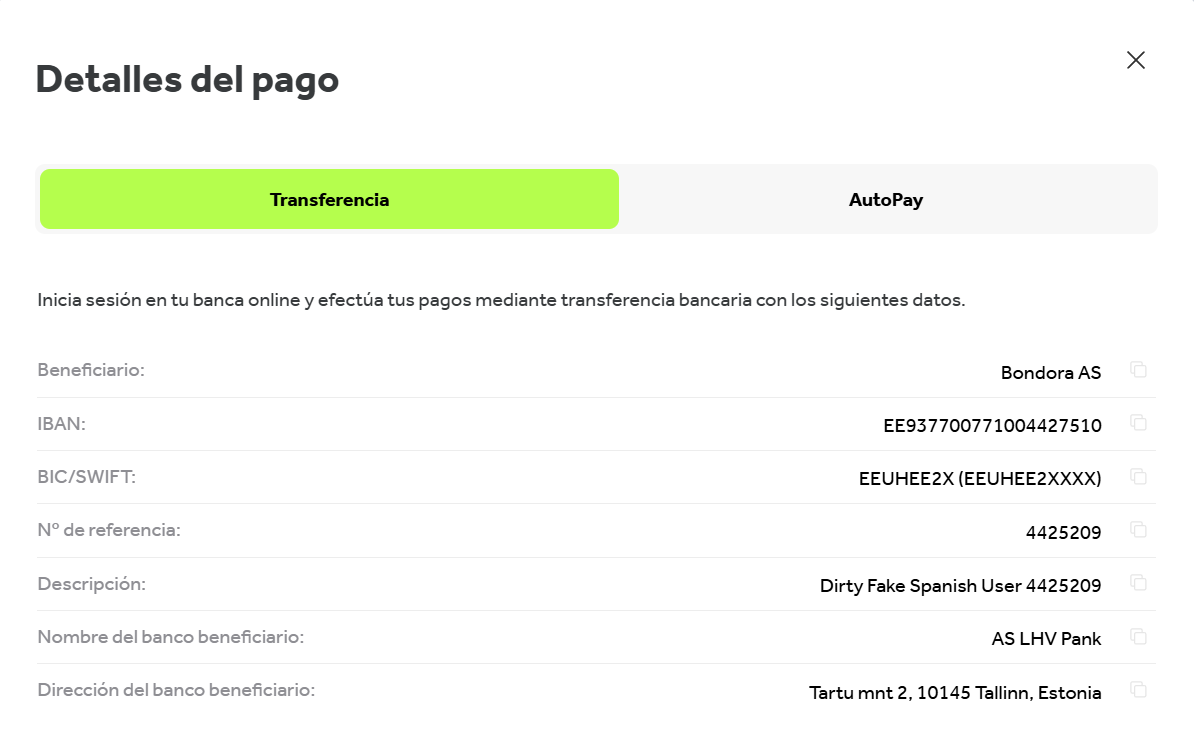1194x747 pixels.
Task: Click the Bondora AS beneficiary name
Action: pos(1051,372)
